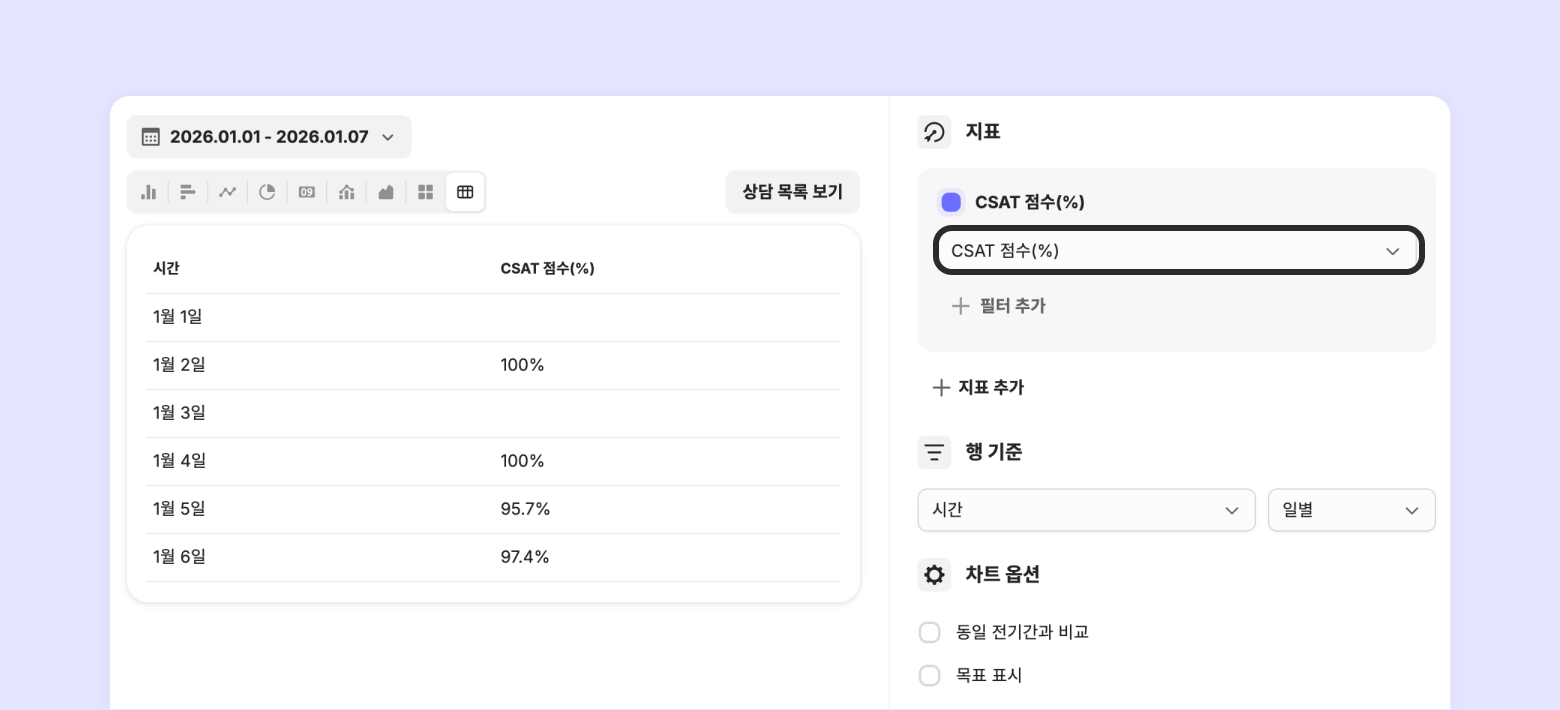Screen dimensions: 1560x710
Task: Click the purple CSAT 점수(%) color swatch
Action: (x=951, y=202)
